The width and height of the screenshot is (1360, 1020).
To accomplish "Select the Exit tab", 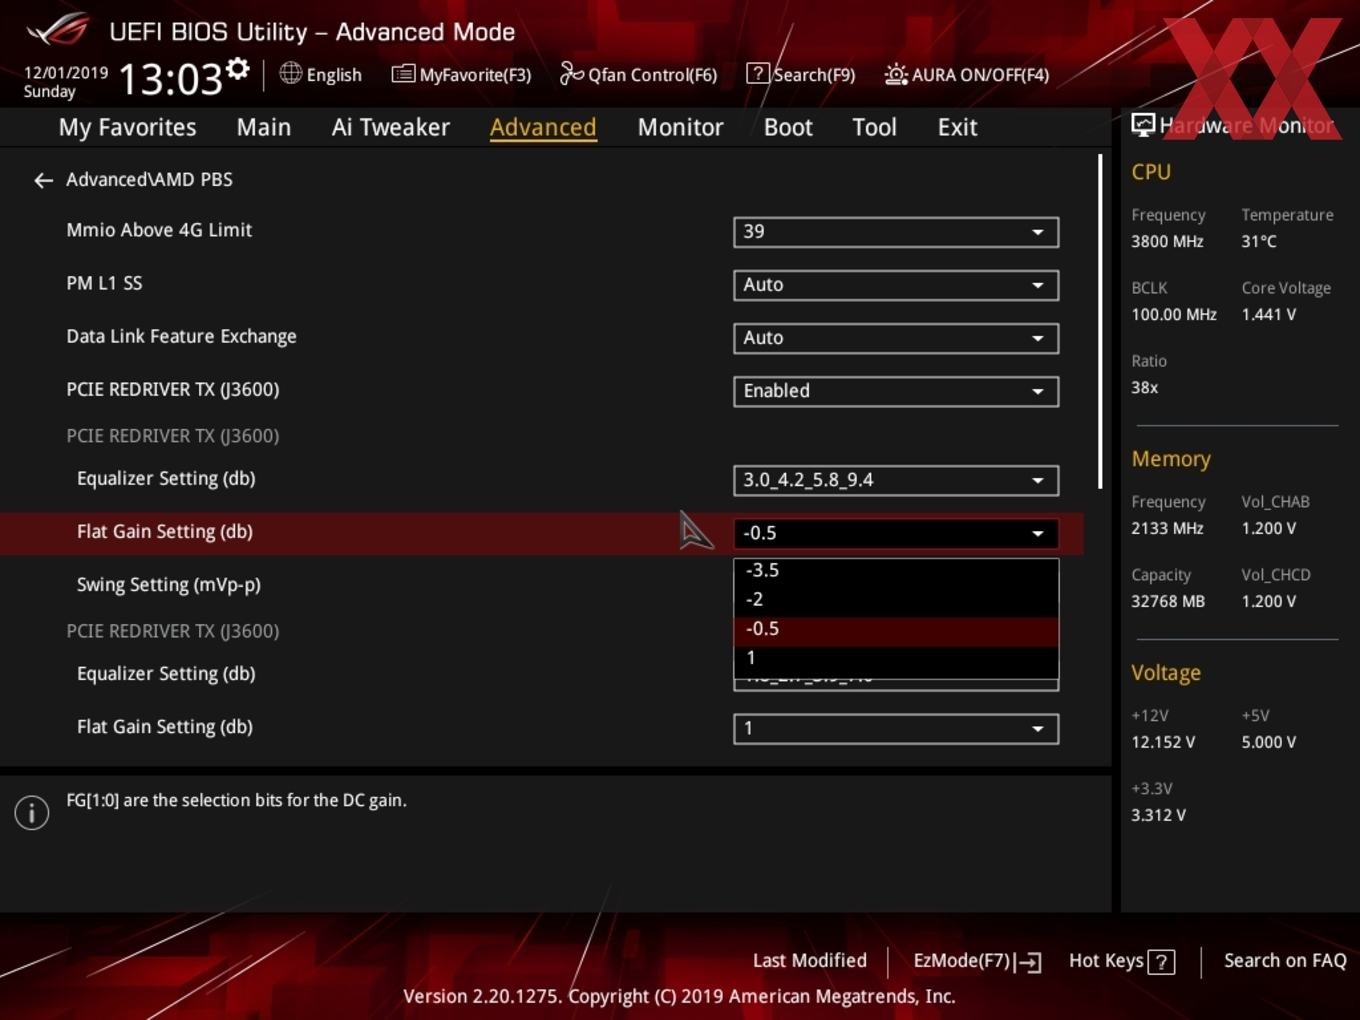I will pyautogui.click(x=957, y=127).
